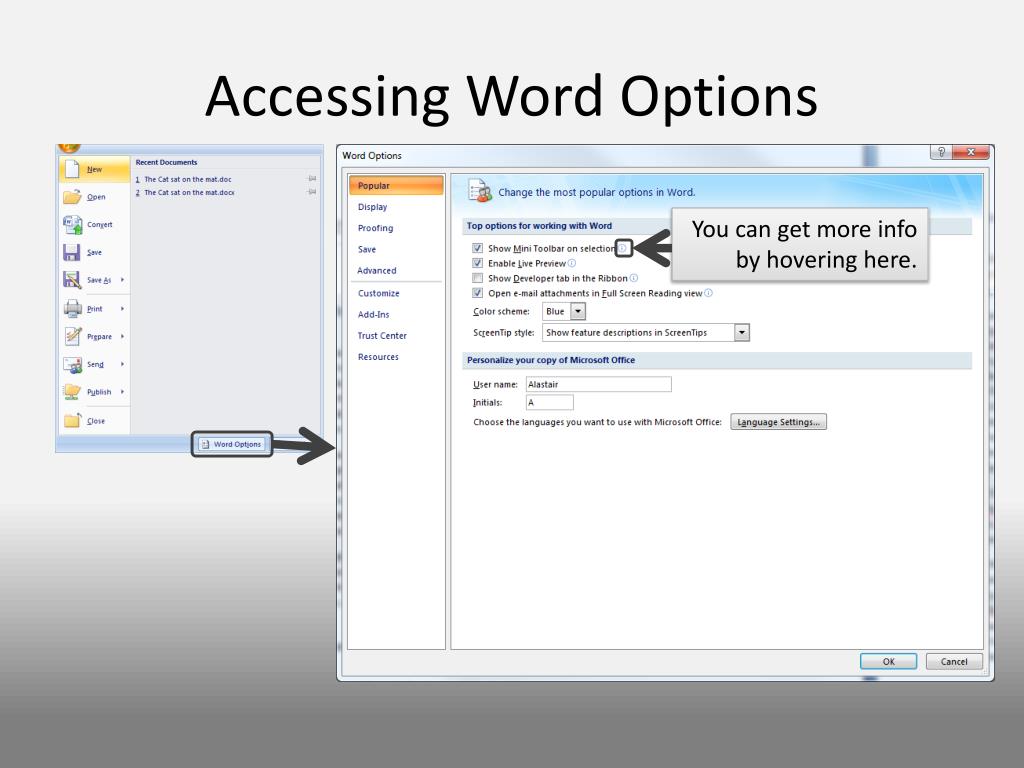Click the Word Options dialog help button
Image resolution: width=1024 pixels, height=768 pixels.
coord(941,152)
